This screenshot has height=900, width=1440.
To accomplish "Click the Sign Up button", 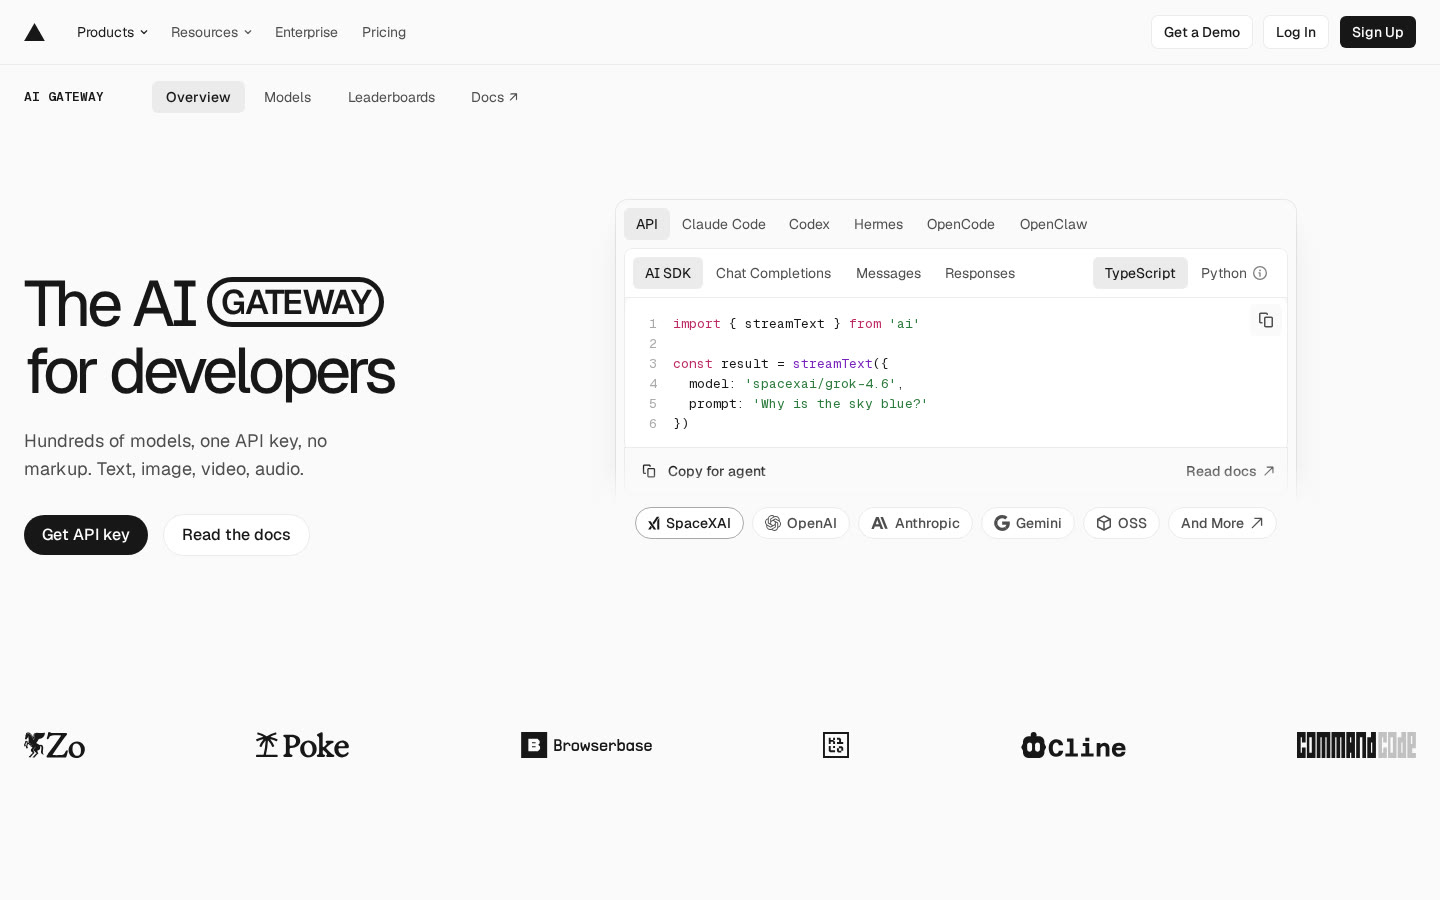I will coord(1378,32).
